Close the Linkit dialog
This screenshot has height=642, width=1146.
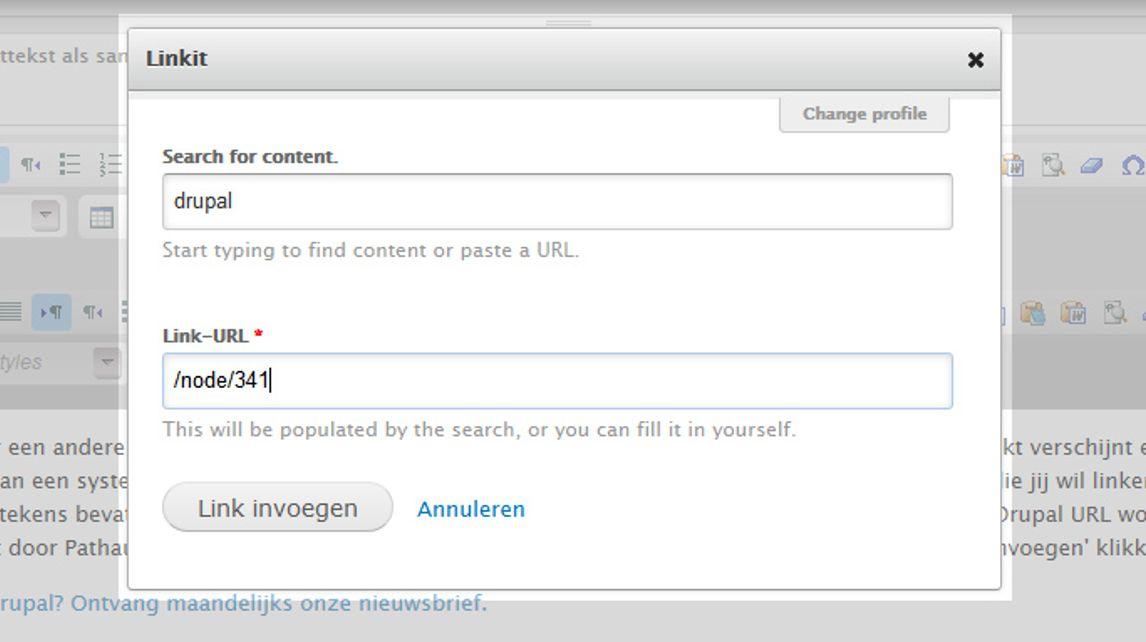tap(975, 60)
